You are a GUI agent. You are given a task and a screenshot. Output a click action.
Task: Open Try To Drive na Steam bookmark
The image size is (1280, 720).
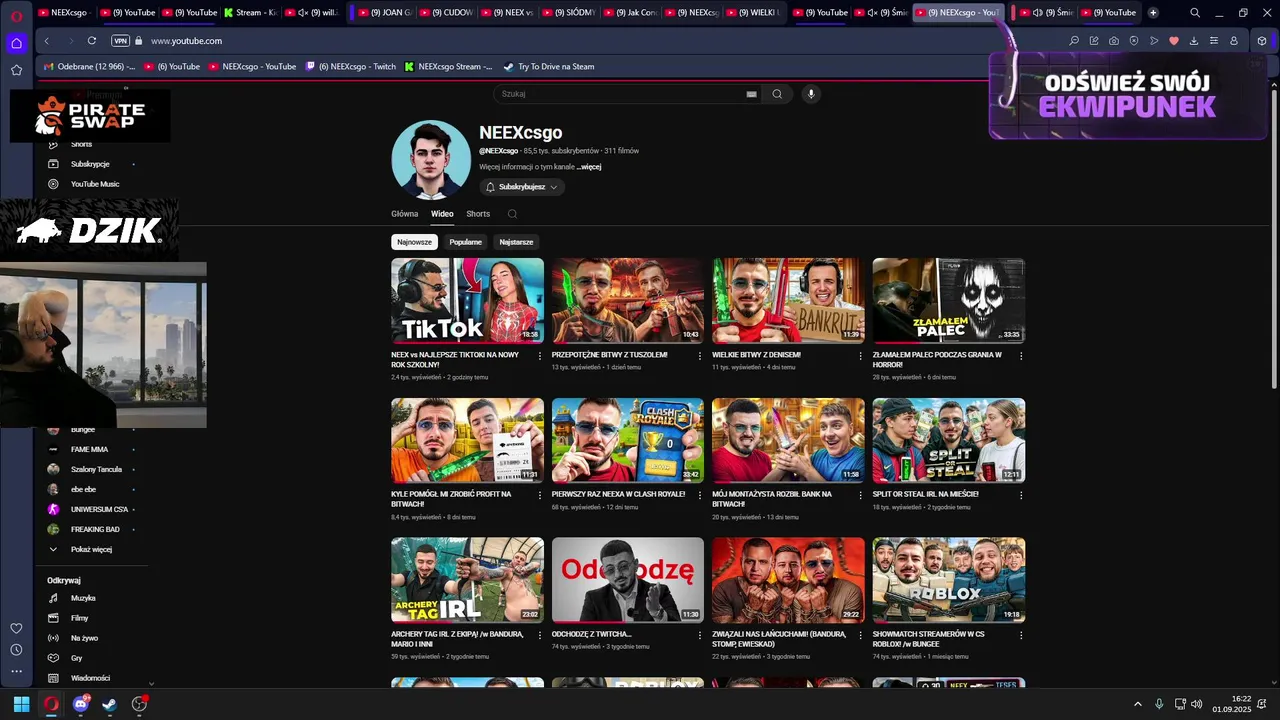pyautogui.click(x=548, y=67)
